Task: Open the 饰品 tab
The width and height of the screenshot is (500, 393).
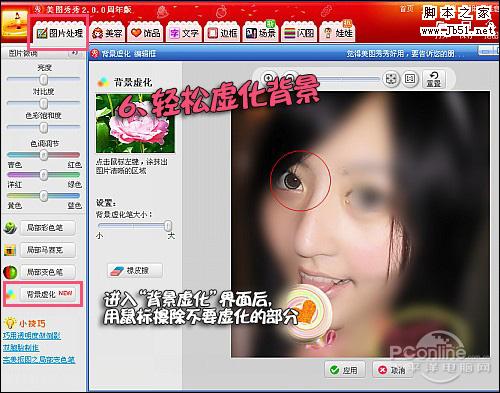Action: click(x=145, y=33)
